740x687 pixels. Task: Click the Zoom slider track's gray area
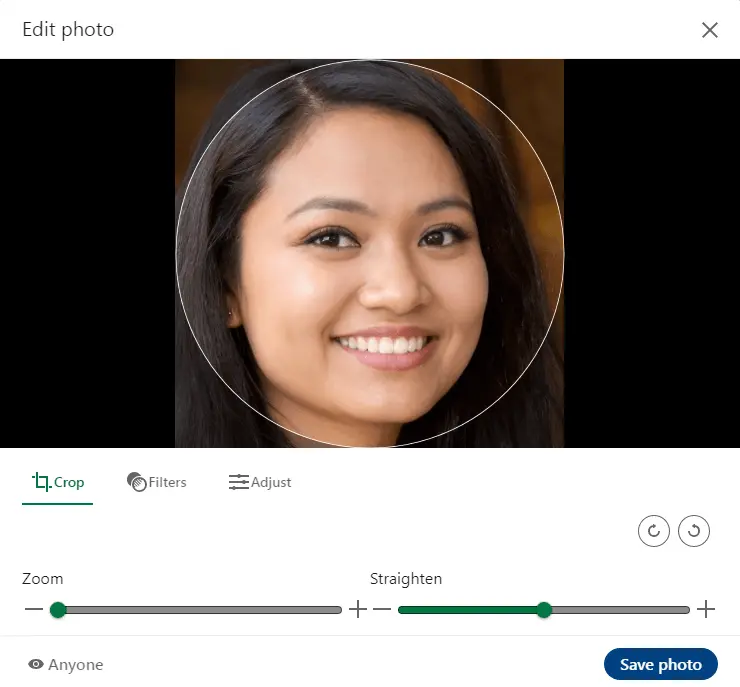[203, 610]
